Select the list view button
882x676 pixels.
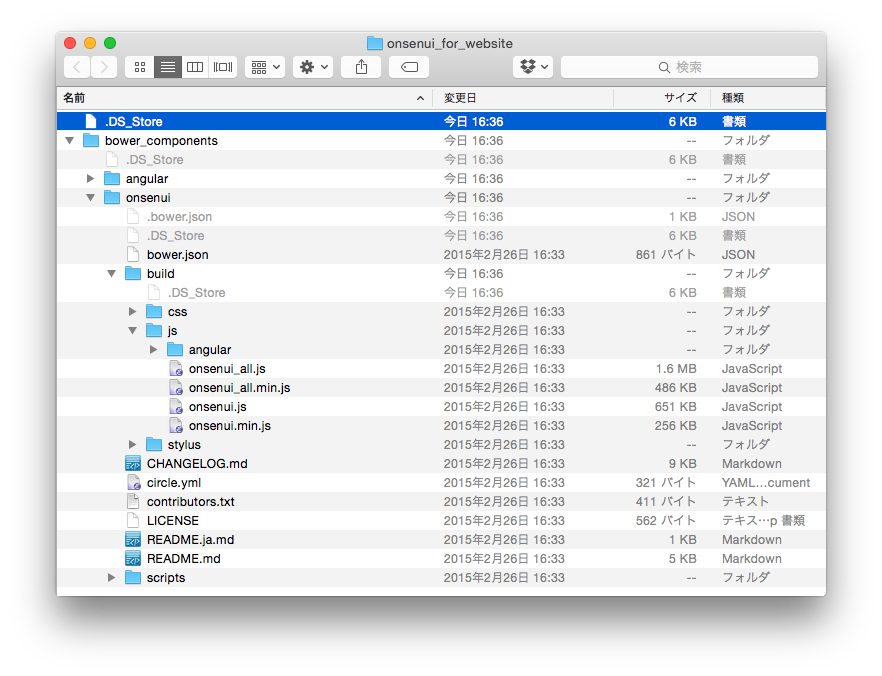click(168, 67)
